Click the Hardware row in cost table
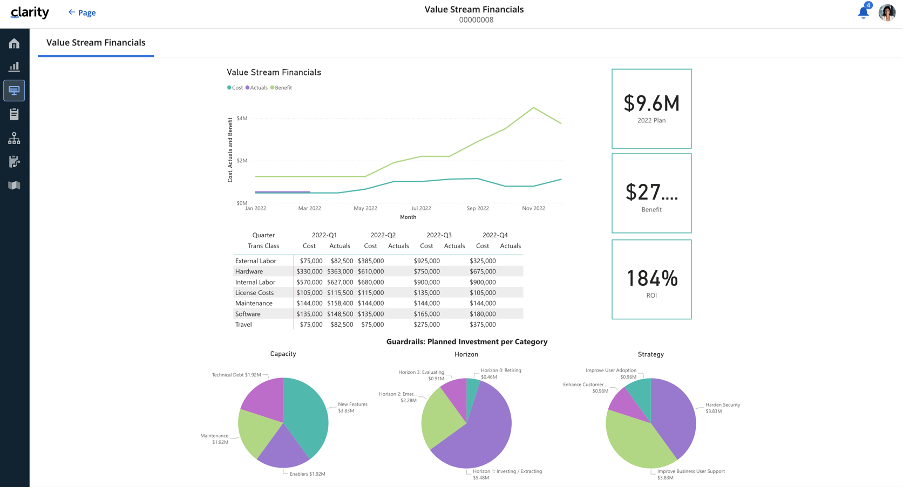 tap(248, 271)
